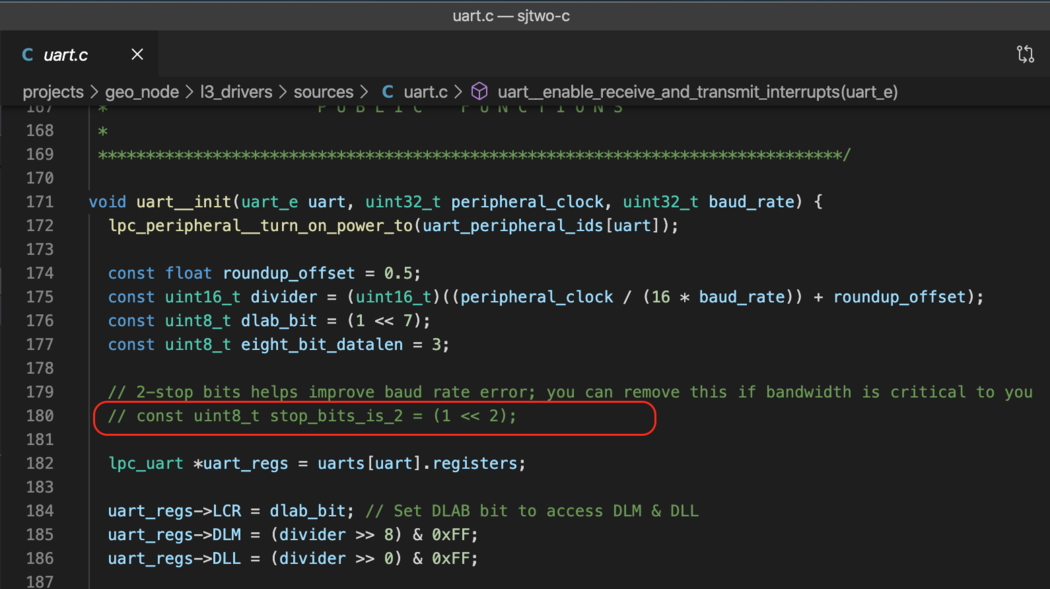The height and width of the screenshot is (589, 1050).
Task: Click the 2-stop bits comment line
Action: click(x=571, y=392)
